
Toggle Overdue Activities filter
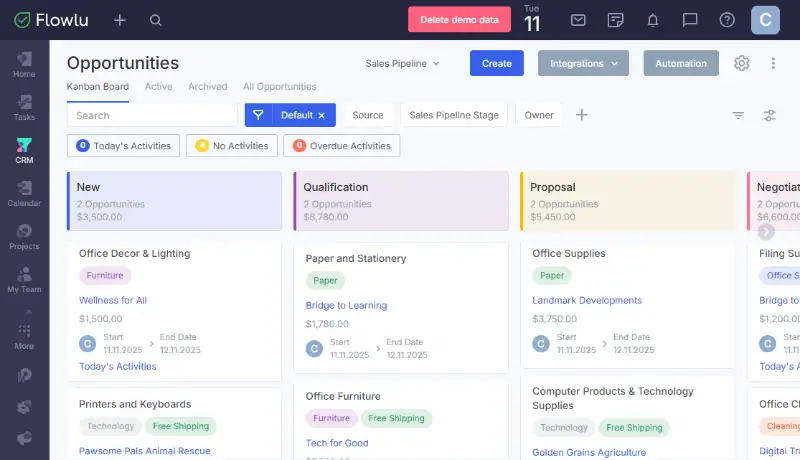pos(341,145)
